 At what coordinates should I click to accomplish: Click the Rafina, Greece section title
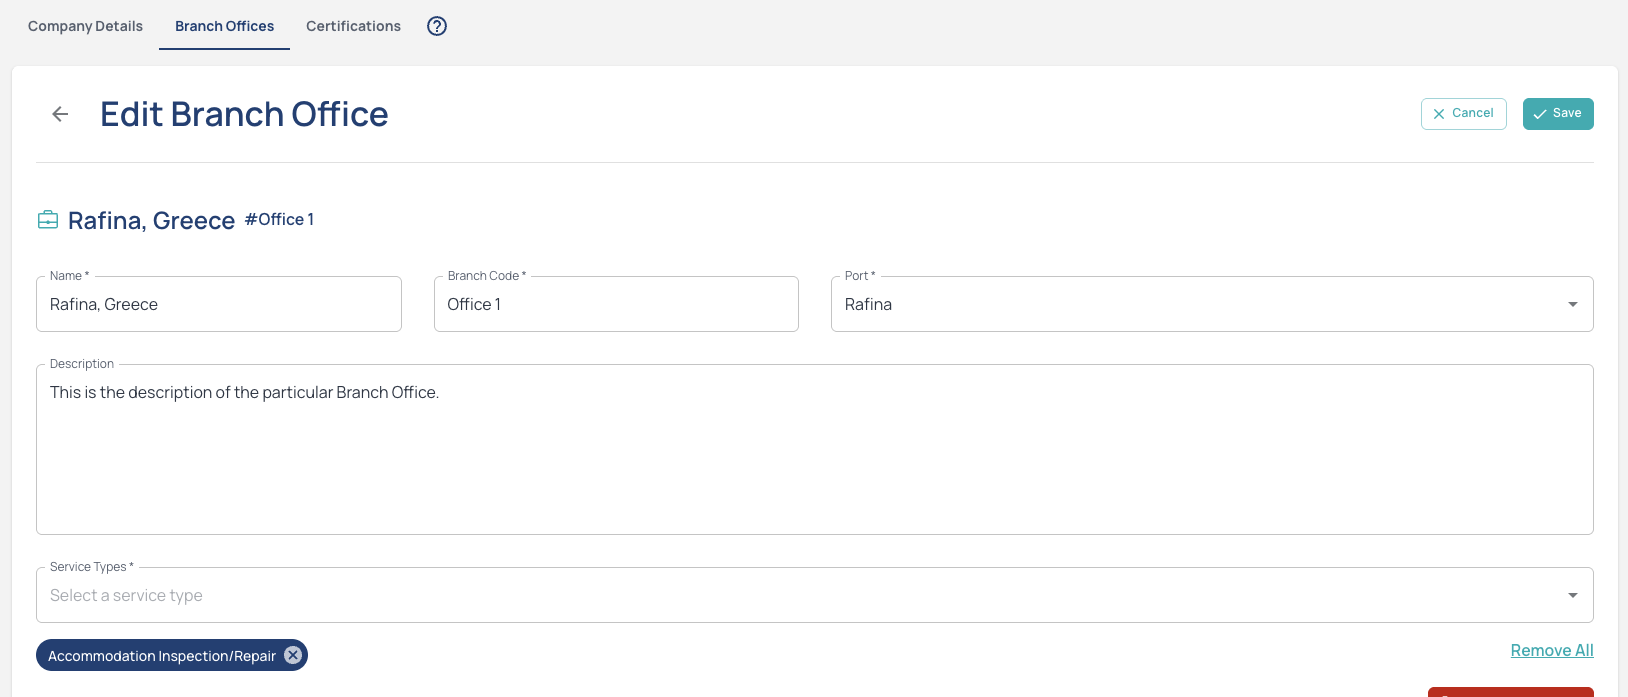click(151, 221)
